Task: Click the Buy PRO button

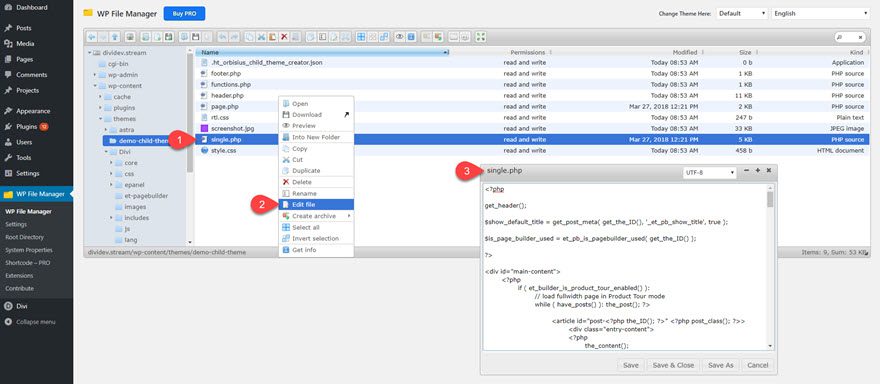Action: point(184,13)
